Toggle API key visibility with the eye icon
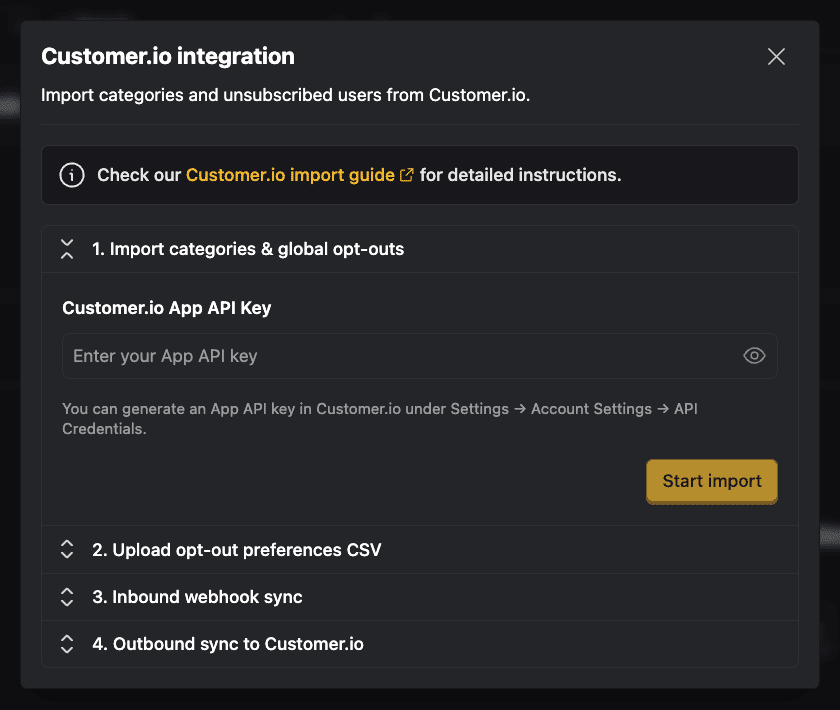This screenshot has height=710, width=840. (754, 356)
